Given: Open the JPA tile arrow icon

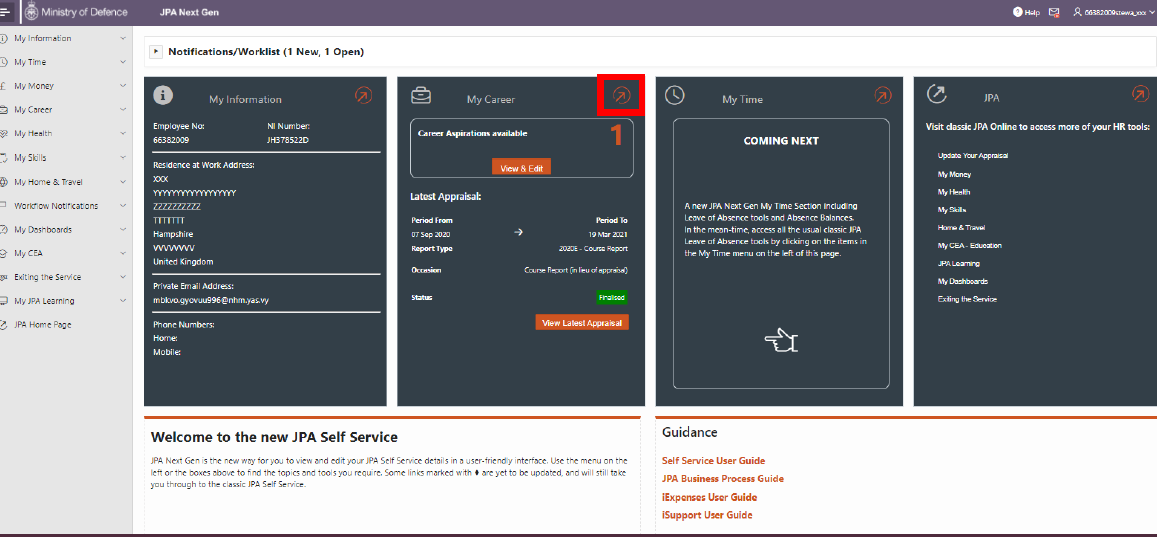Looking at the screenshot, I should click(x=1140, y=94).
